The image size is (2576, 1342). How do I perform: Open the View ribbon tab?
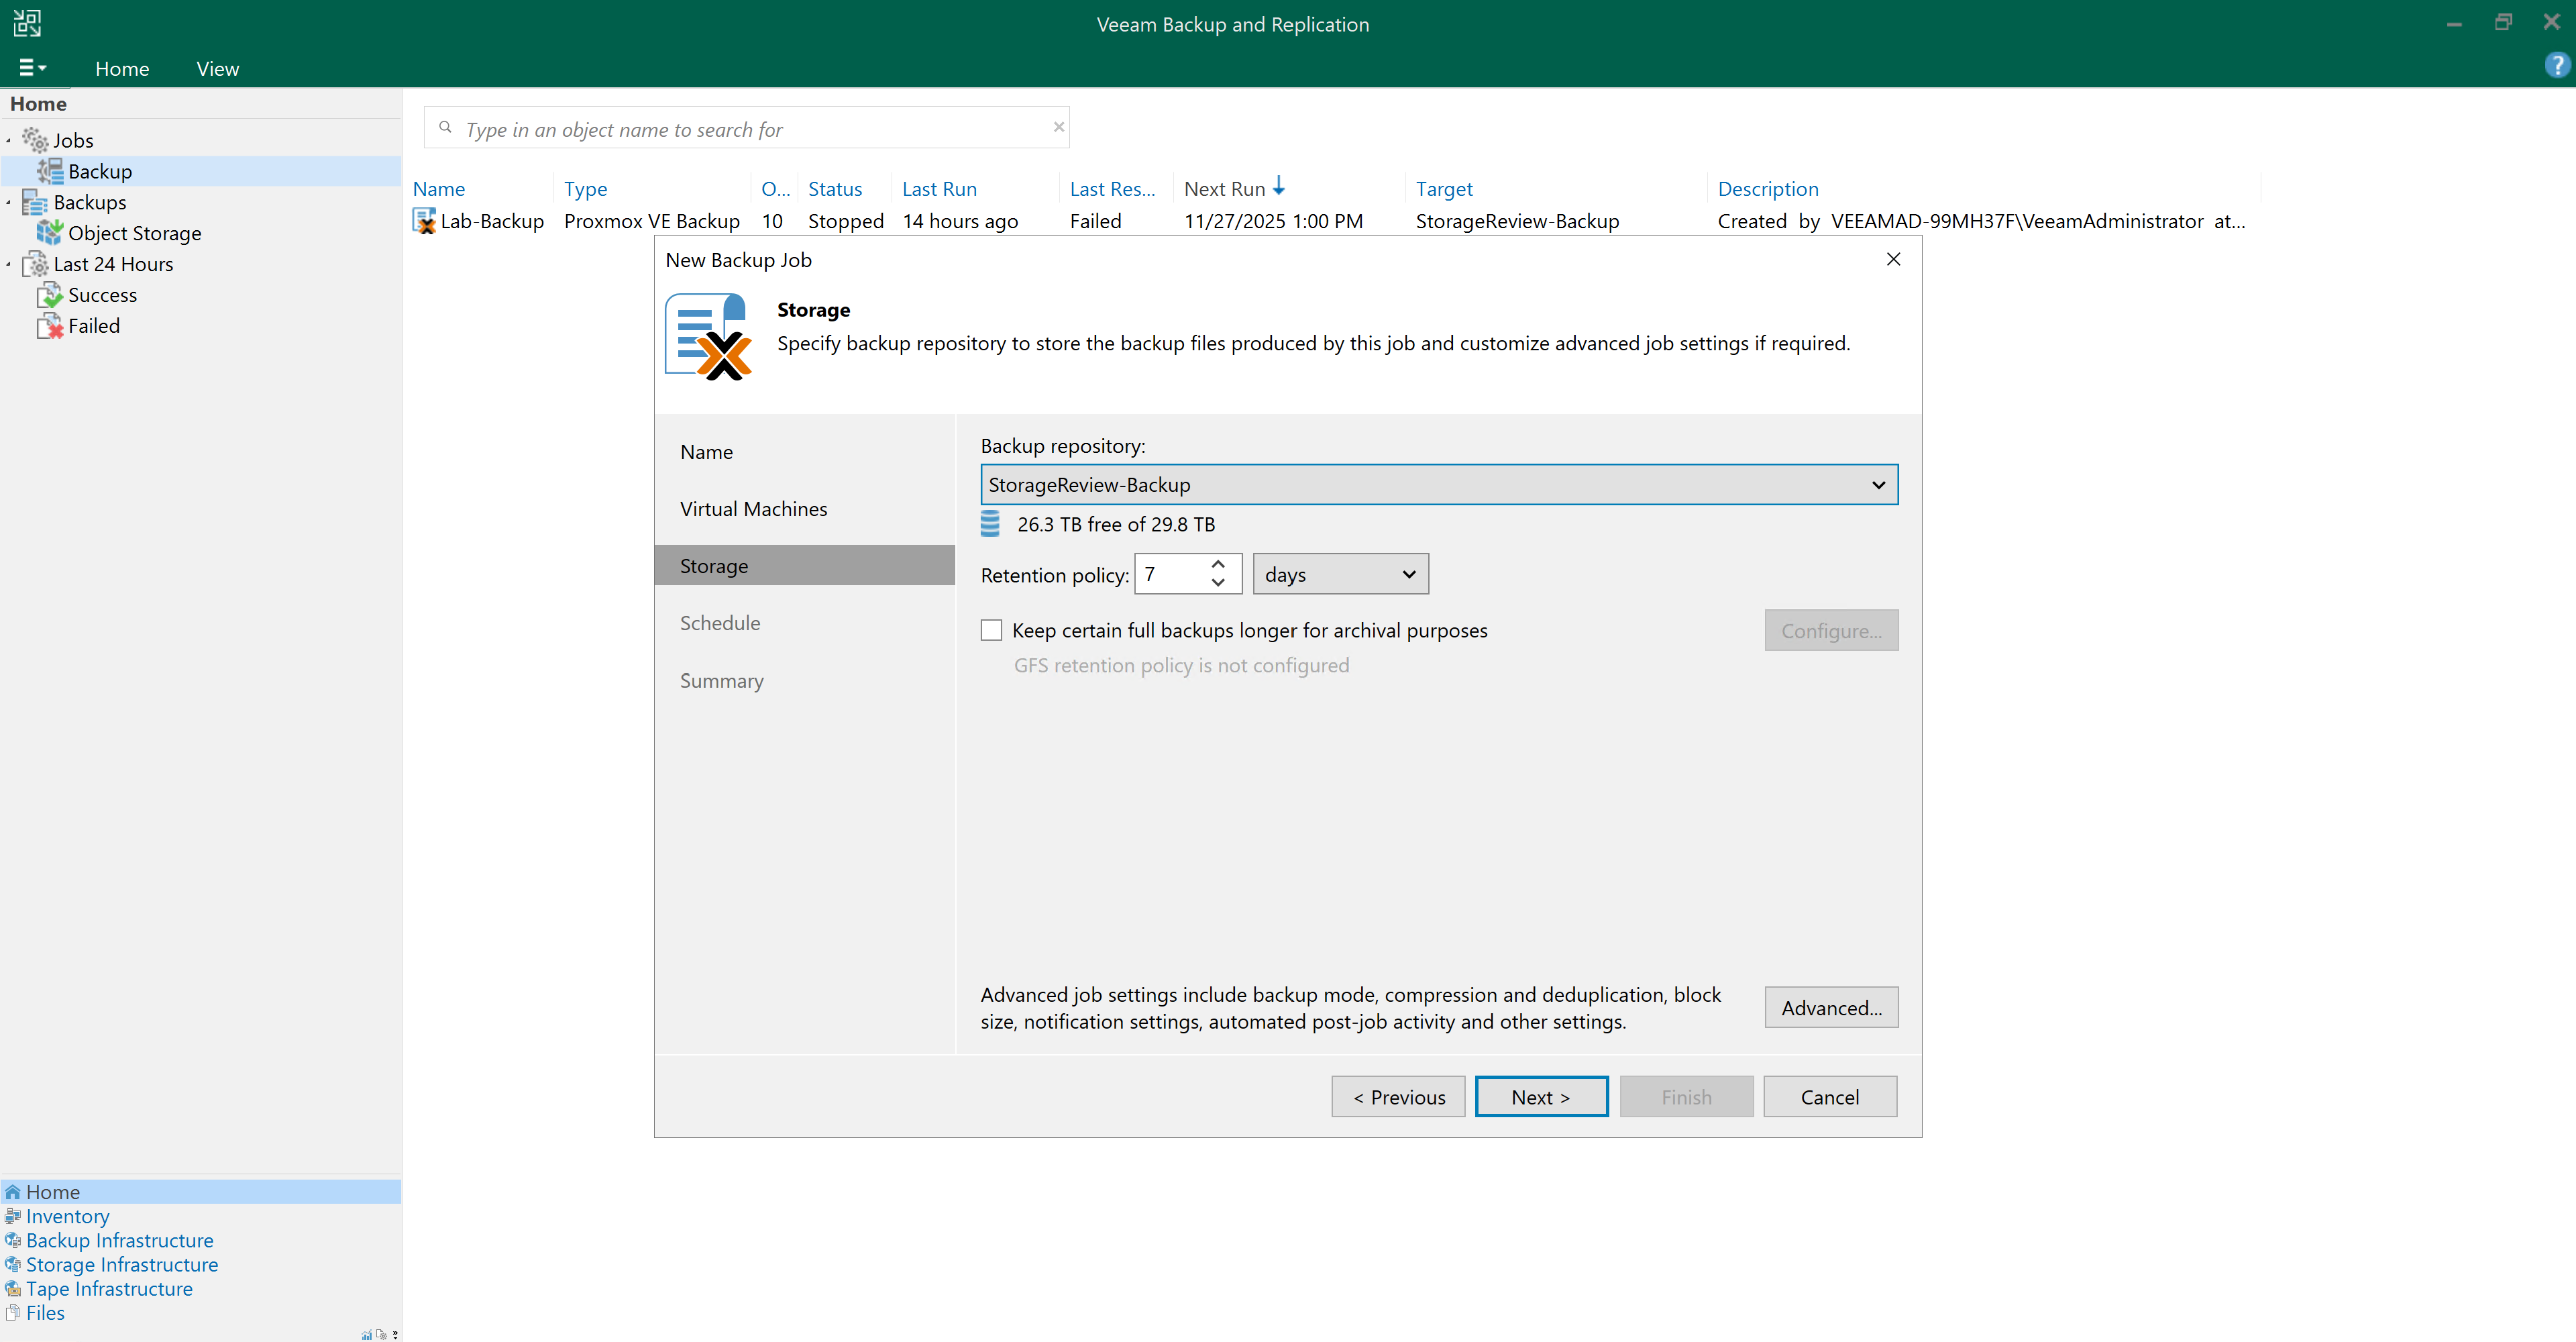click(x=217, y=68)
